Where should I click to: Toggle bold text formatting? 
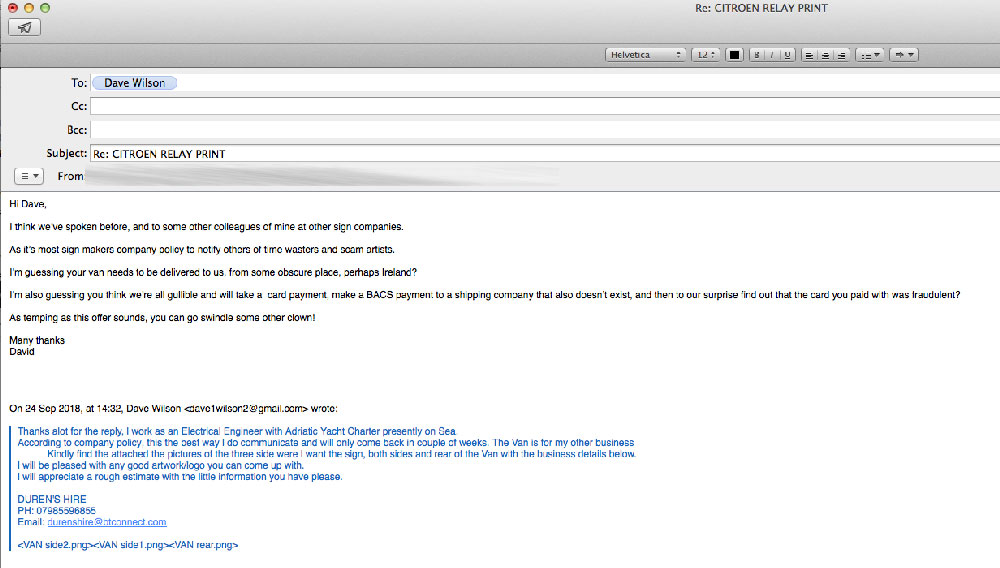757,55
